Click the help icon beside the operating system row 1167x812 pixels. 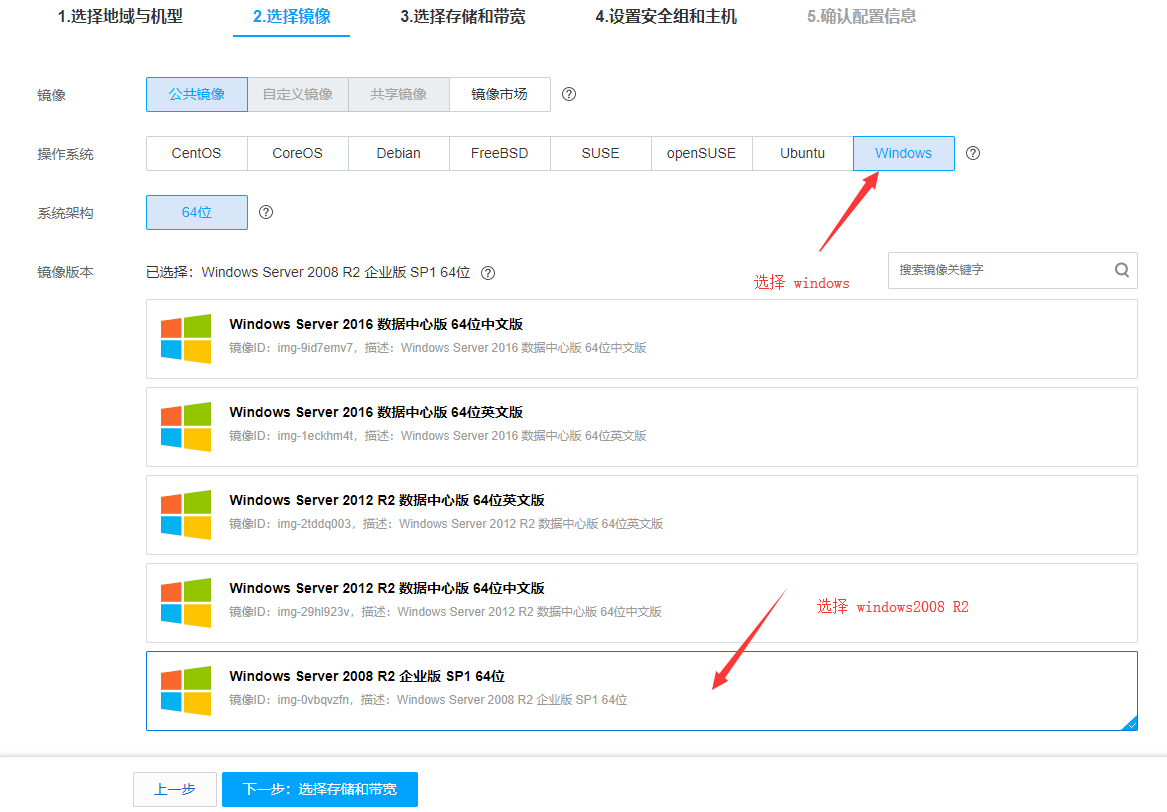pos(973,153)
